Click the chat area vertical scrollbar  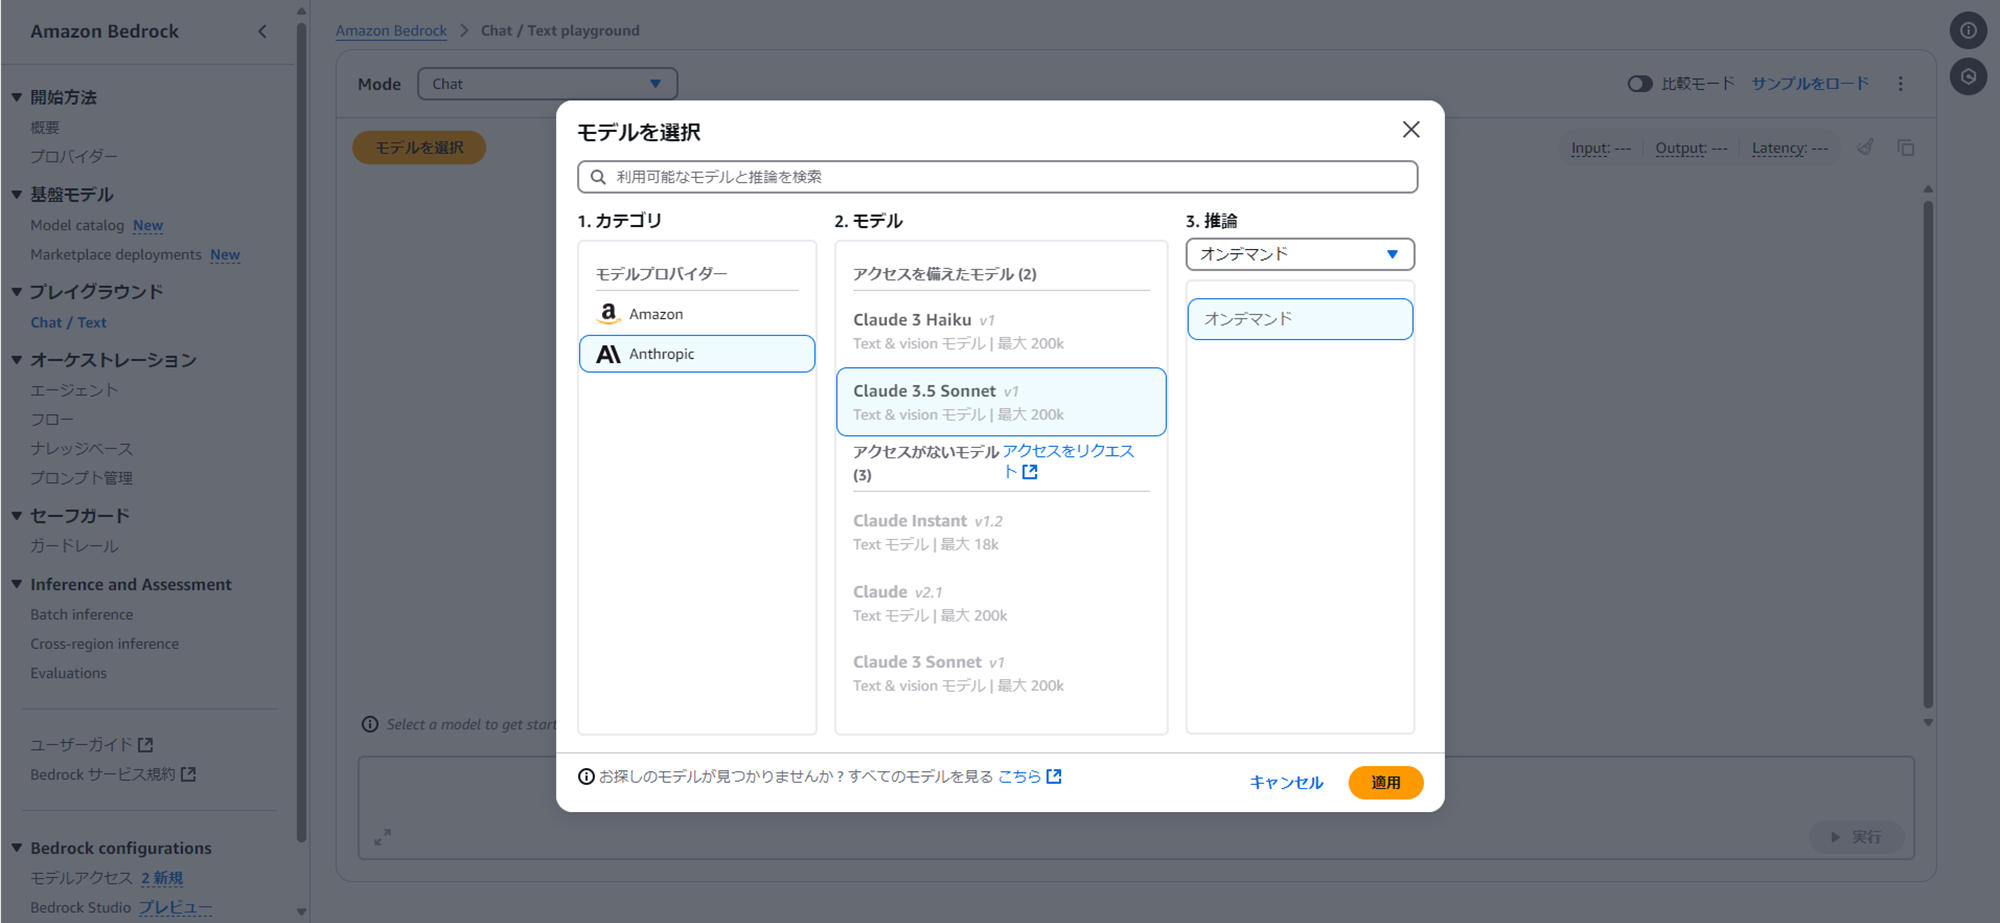(1928, 455)
